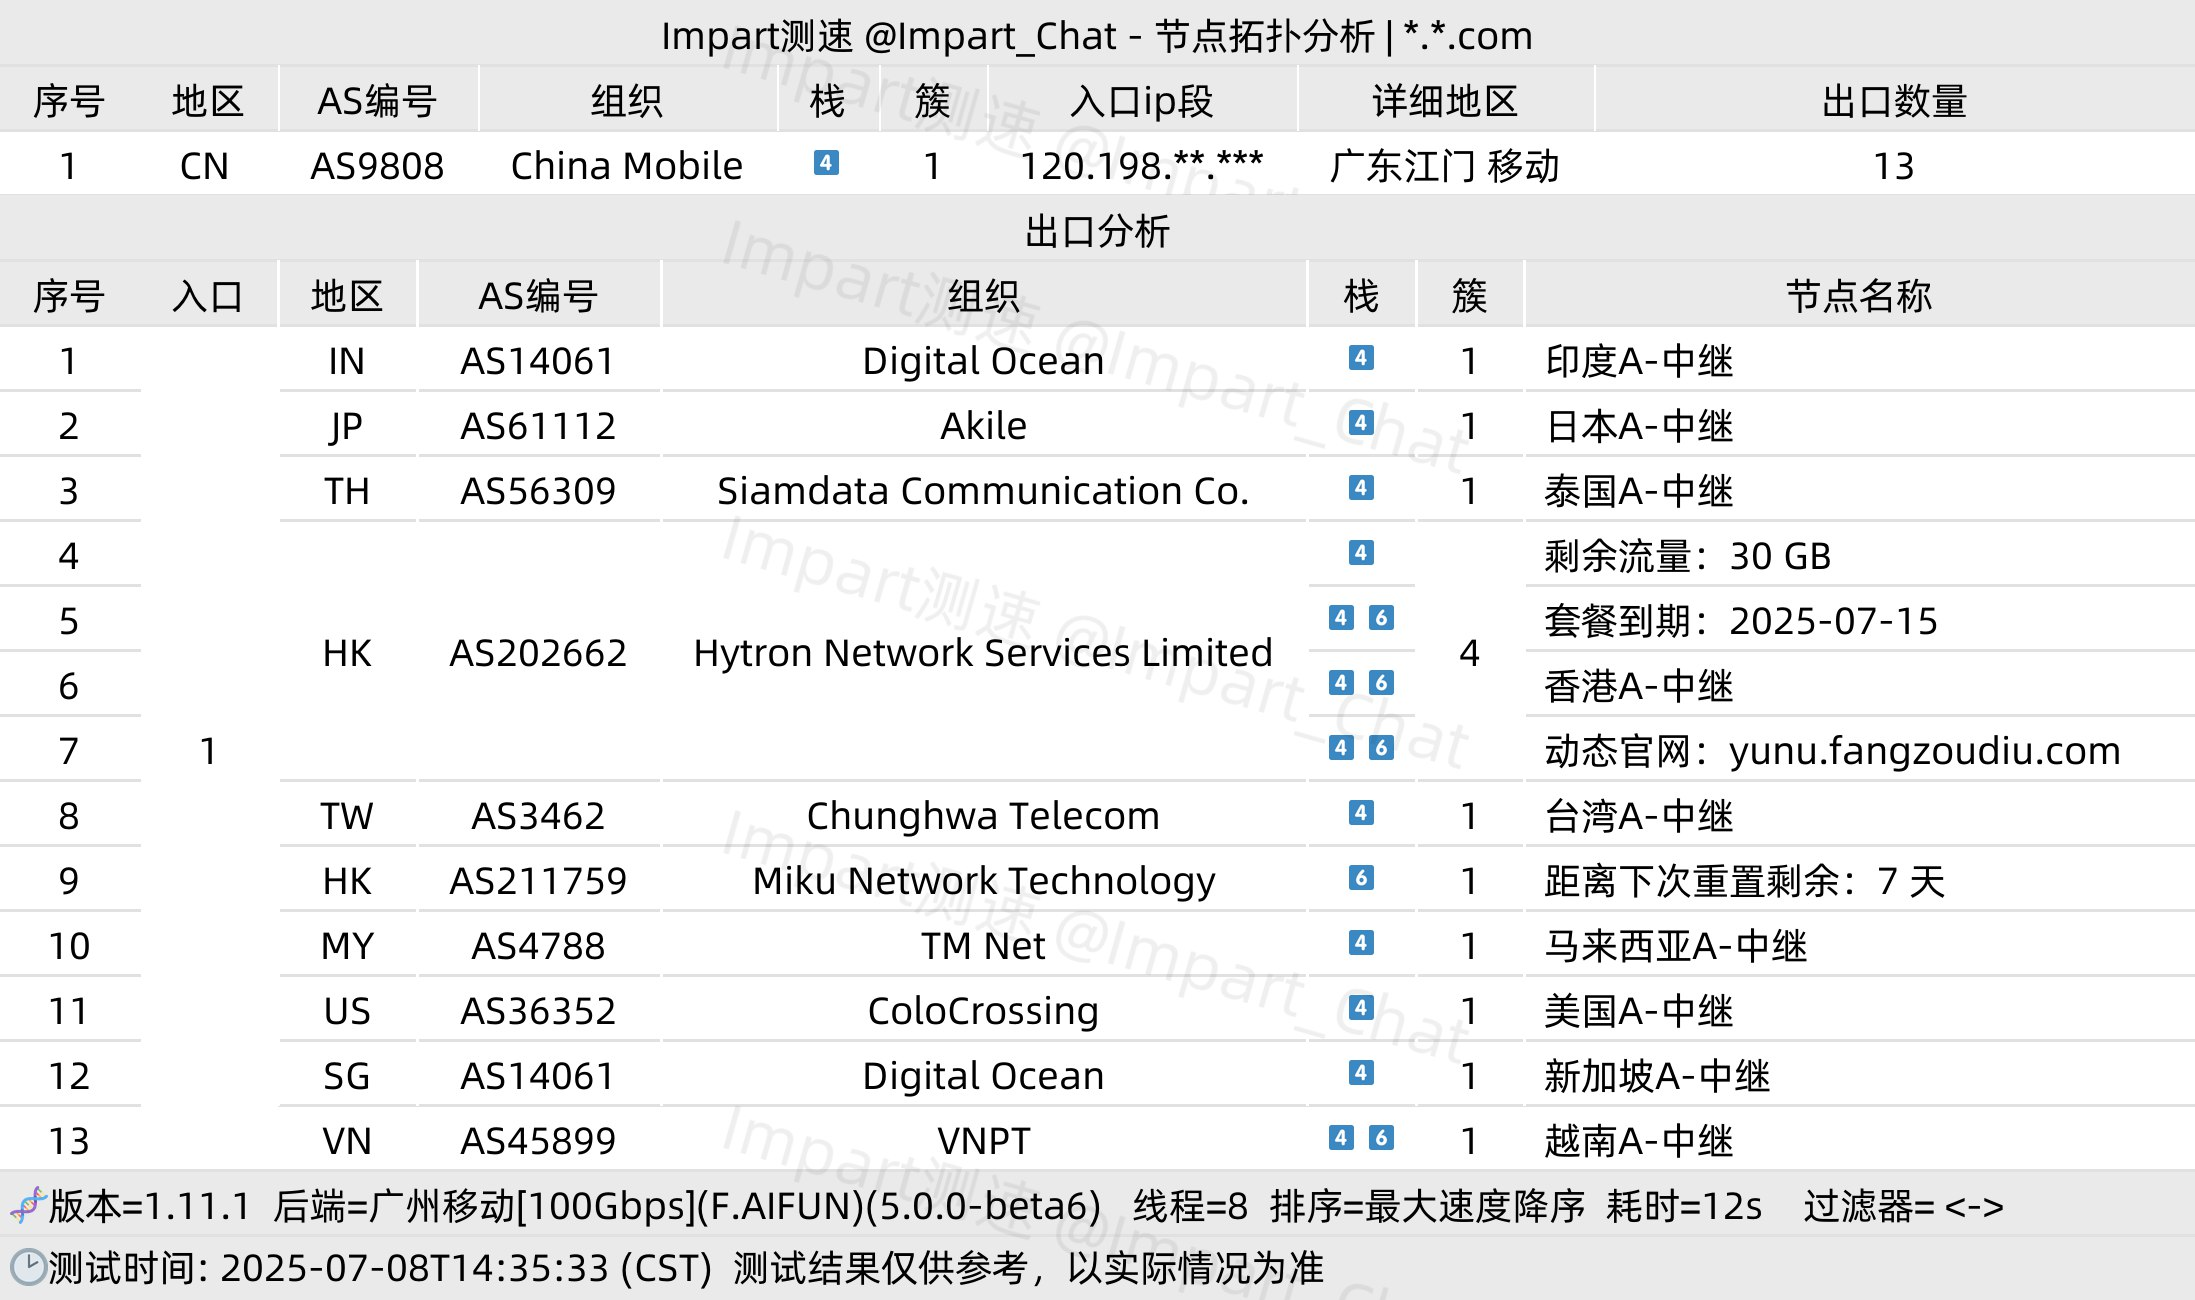Open the yunu.fangzoudiu.com link

pos(1924,751)
